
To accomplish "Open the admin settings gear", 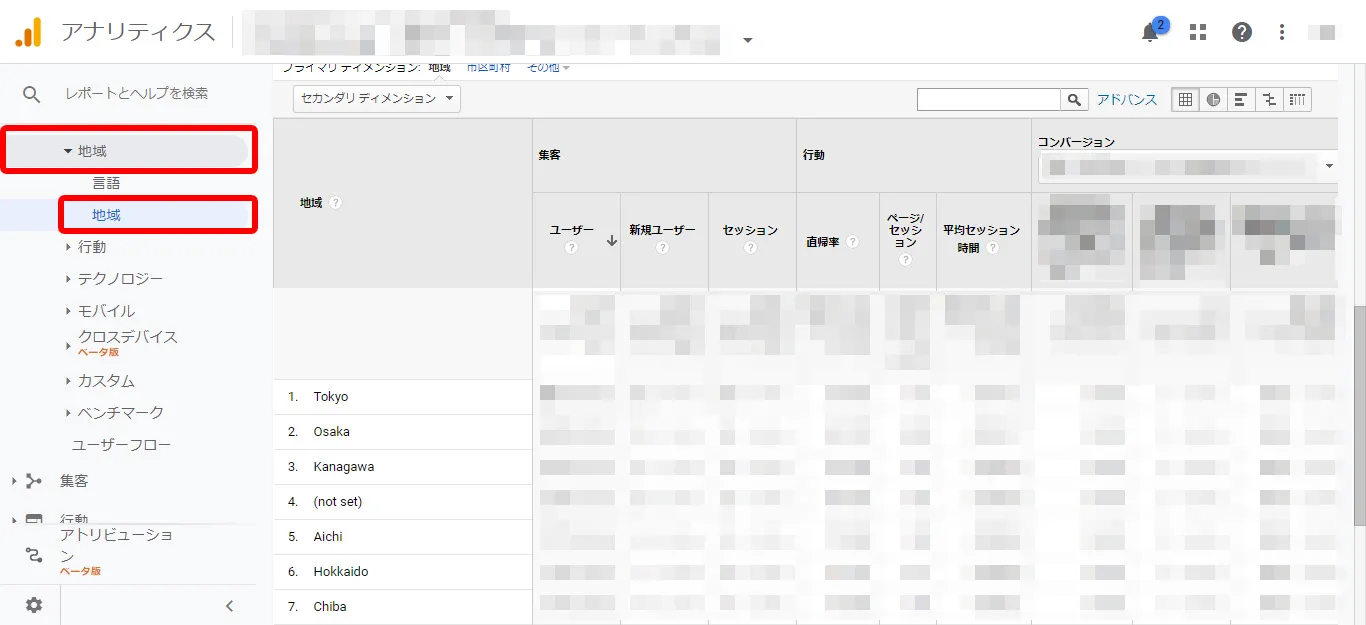I will pyautogui.click(x=32, y=604).
